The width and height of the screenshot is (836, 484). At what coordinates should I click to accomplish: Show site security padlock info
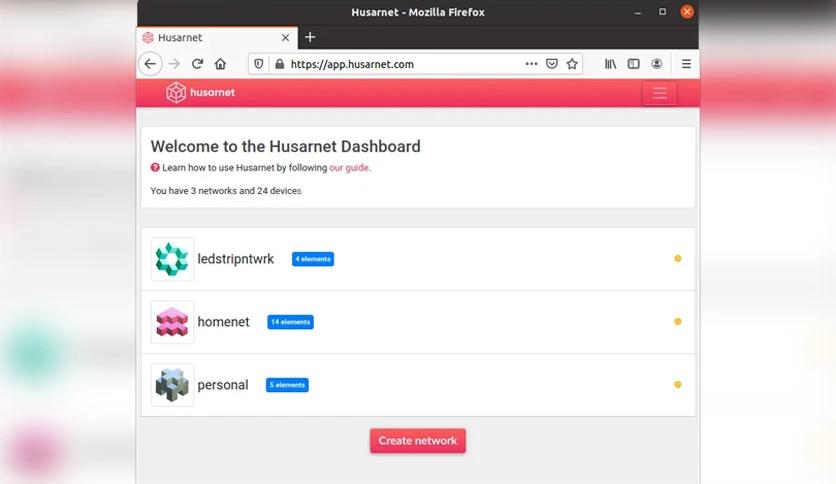279,64
